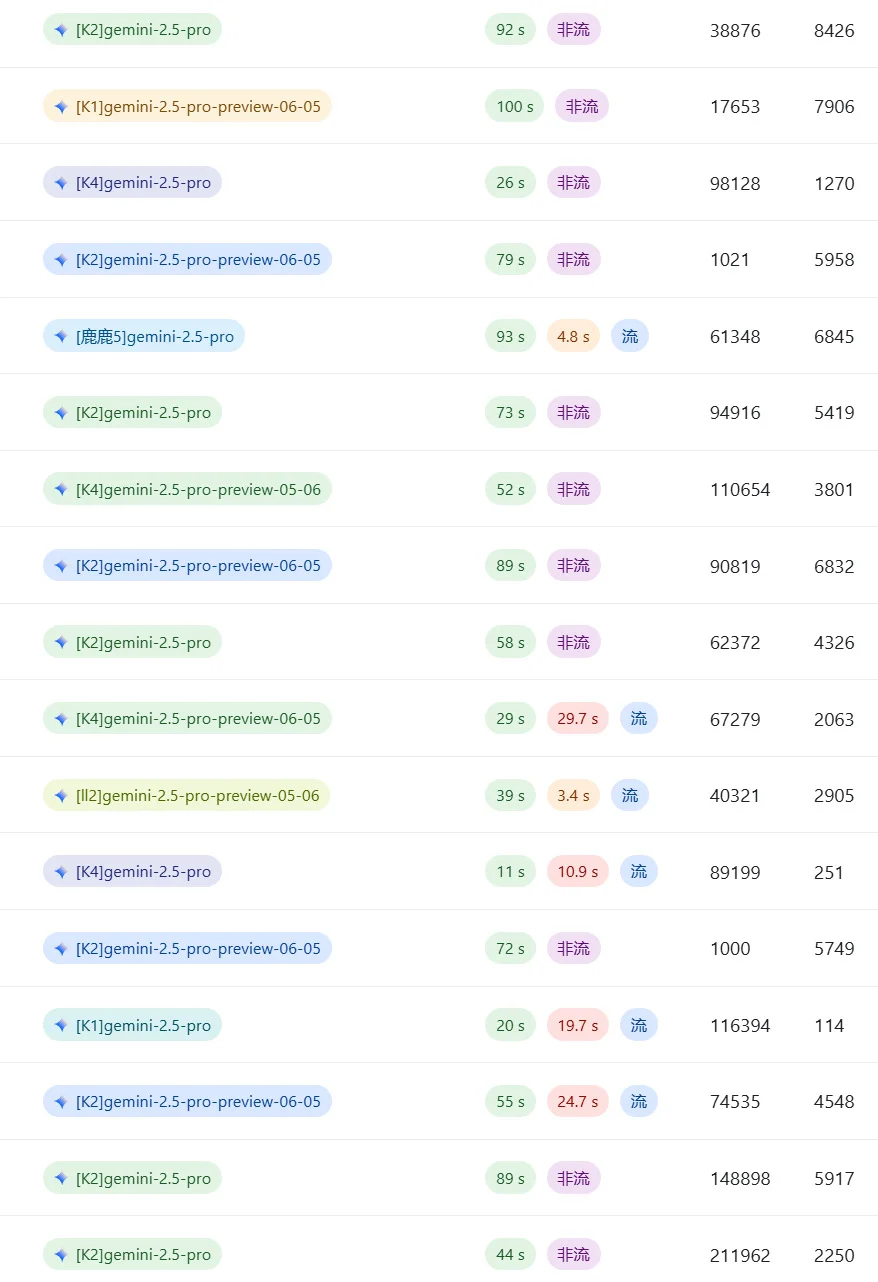Select the 110654 token count

click(740, 490)
